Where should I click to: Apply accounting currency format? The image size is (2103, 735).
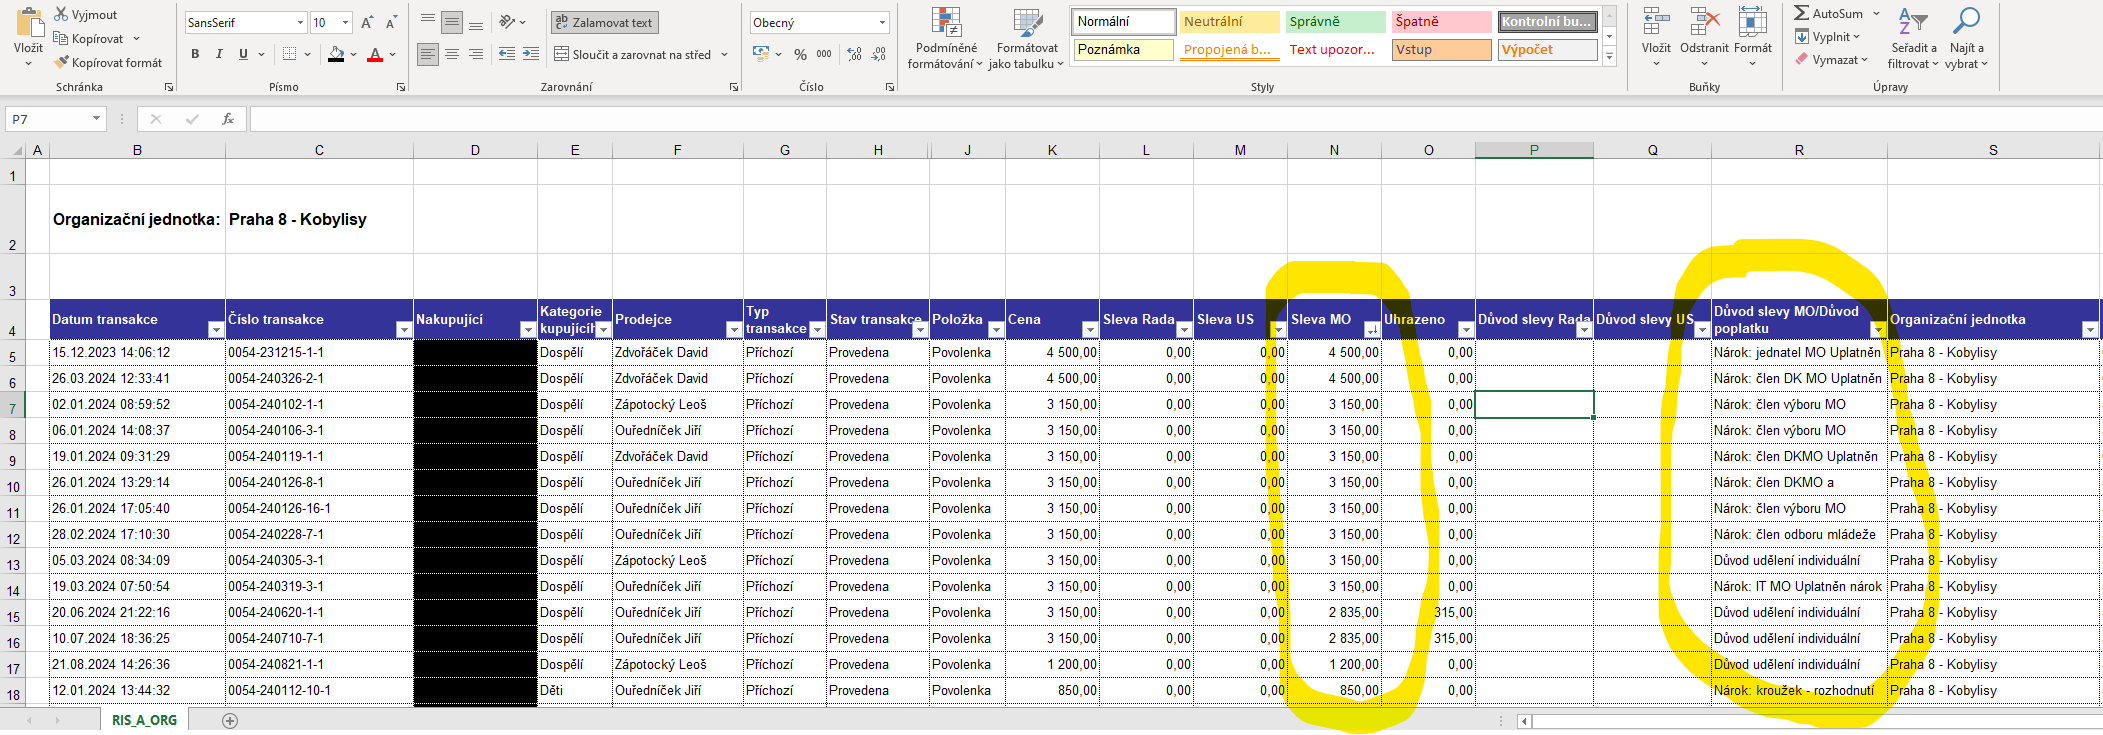pos(761,54)
